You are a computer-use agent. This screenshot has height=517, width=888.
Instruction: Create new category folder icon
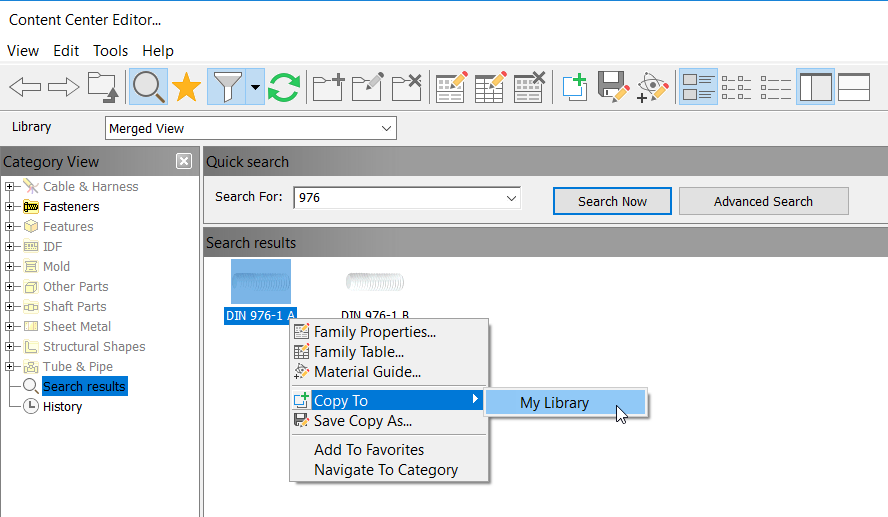[328, 87]
